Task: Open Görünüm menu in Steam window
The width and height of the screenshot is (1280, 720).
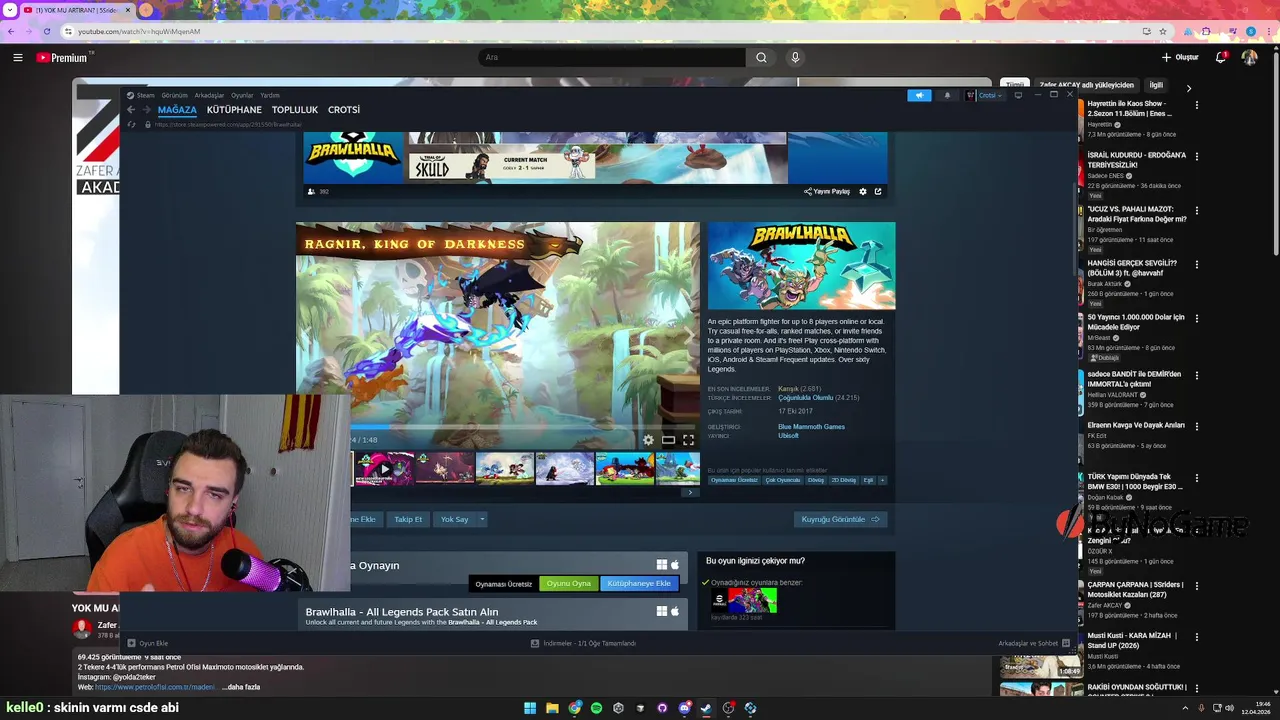Action: [175, 95]
